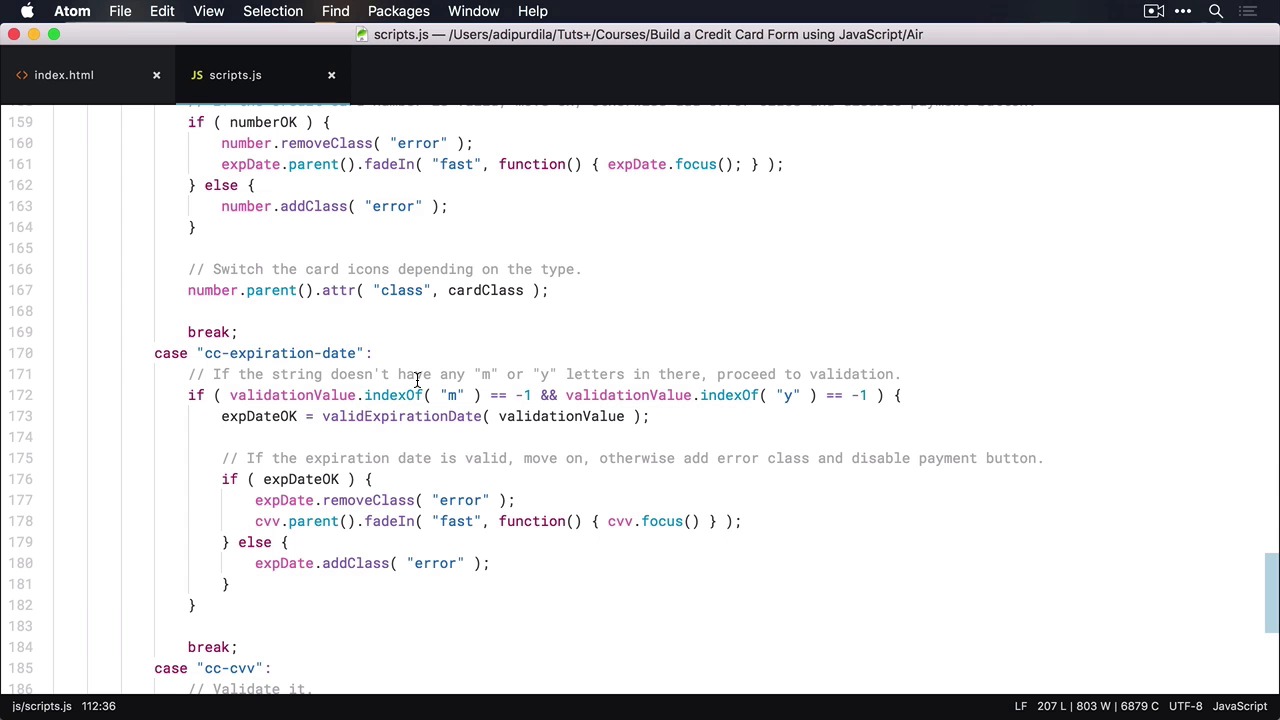The height and width of the screenshot is (720, 1280).
Task: Click 'number.removeClass( "error" );' line
Action: (347, 143)
